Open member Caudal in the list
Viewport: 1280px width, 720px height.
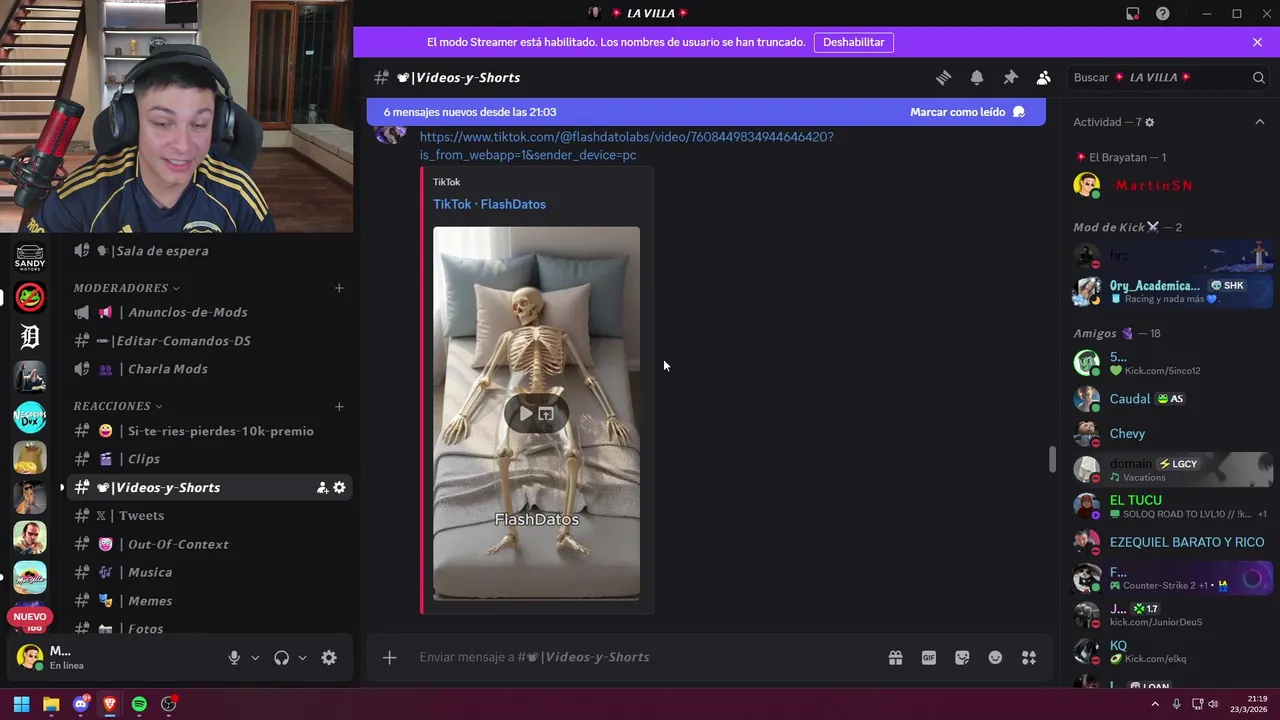(x=1170, y=399)
